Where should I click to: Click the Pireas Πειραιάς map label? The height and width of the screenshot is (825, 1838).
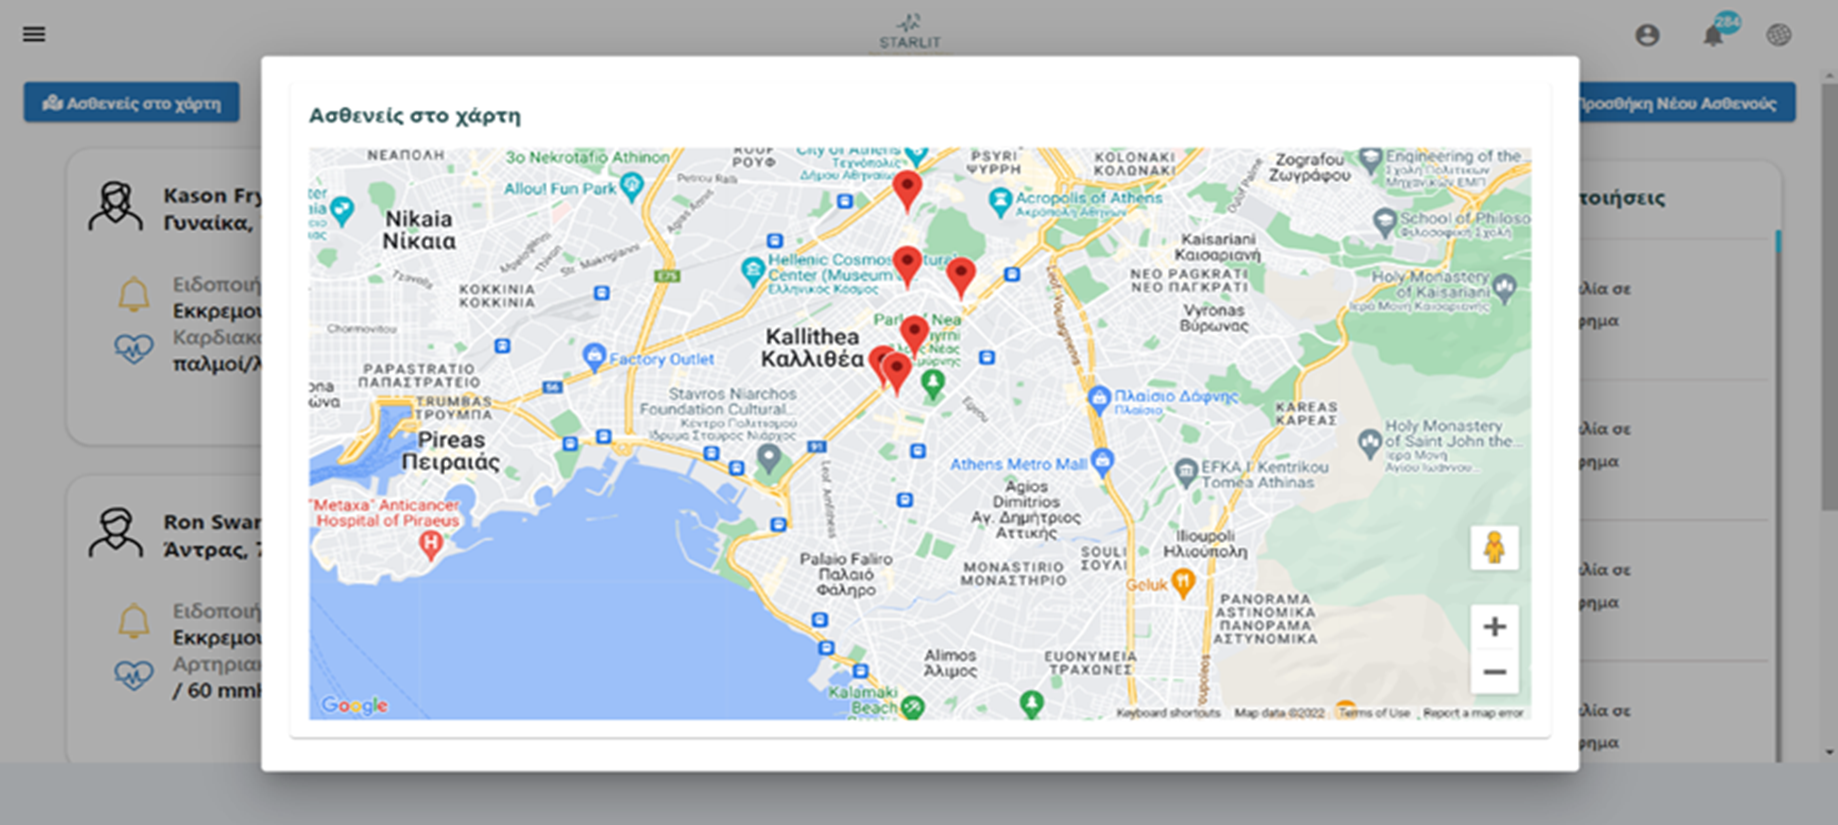[x=451, y=451]
